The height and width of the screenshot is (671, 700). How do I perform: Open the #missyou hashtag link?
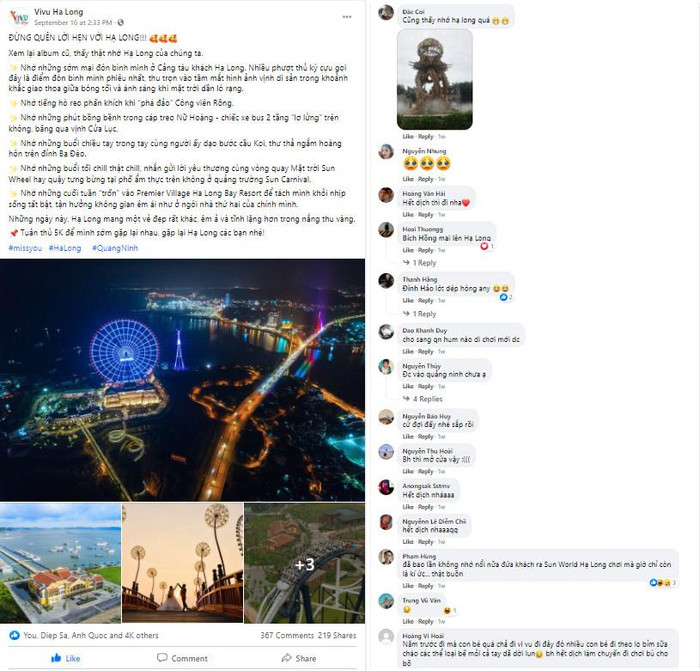(x=25, y=248)
